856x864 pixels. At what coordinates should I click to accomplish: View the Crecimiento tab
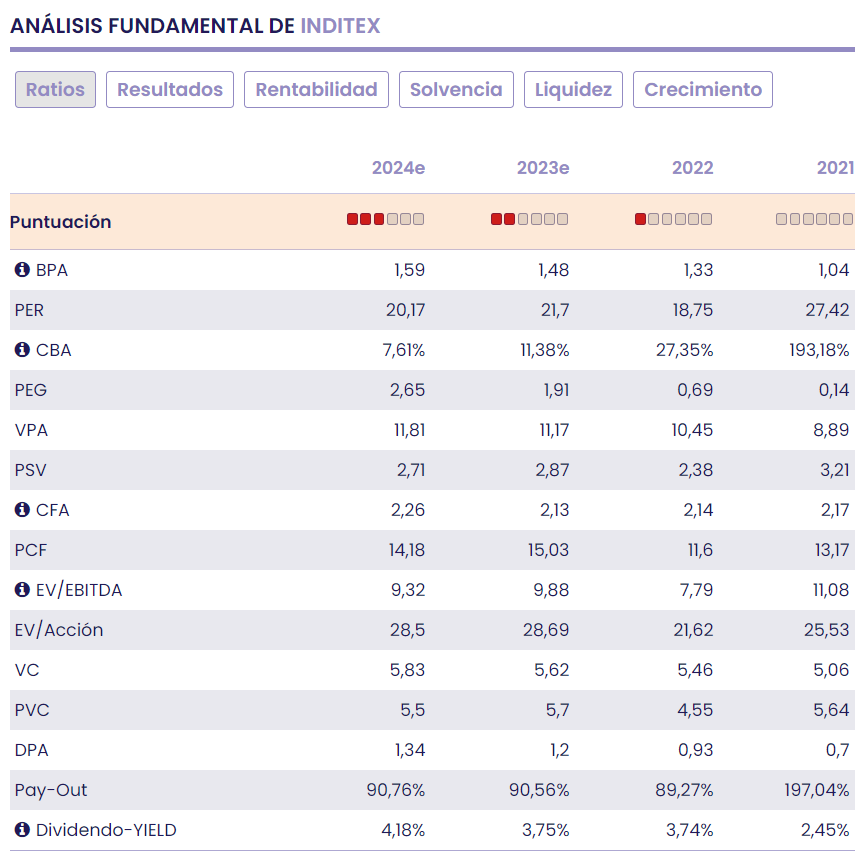click(703, 89)
